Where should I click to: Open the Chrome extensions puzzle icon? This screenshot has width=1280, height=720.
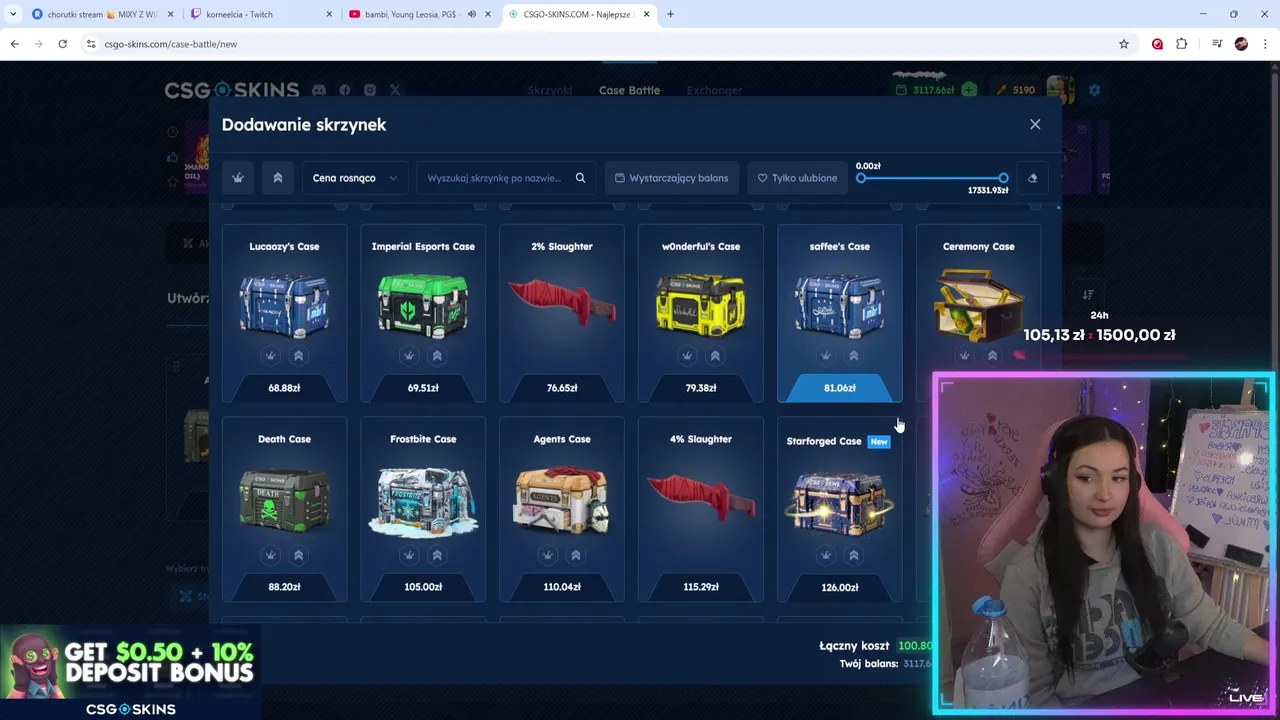(x=1182, y=44)
